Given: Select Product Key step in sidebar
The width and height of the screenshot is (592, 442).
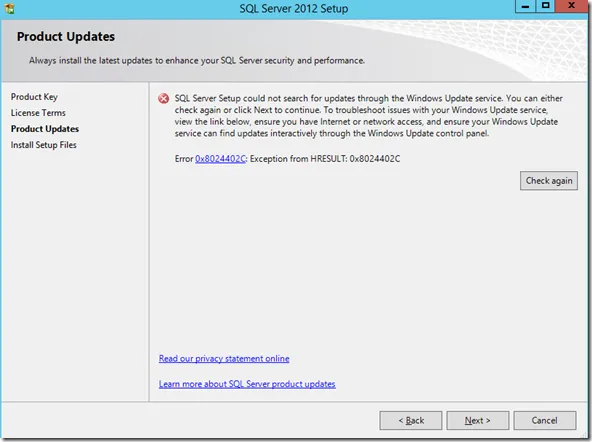Looking at the screenshot, I should pyautogui.click(x=34, y=97).
